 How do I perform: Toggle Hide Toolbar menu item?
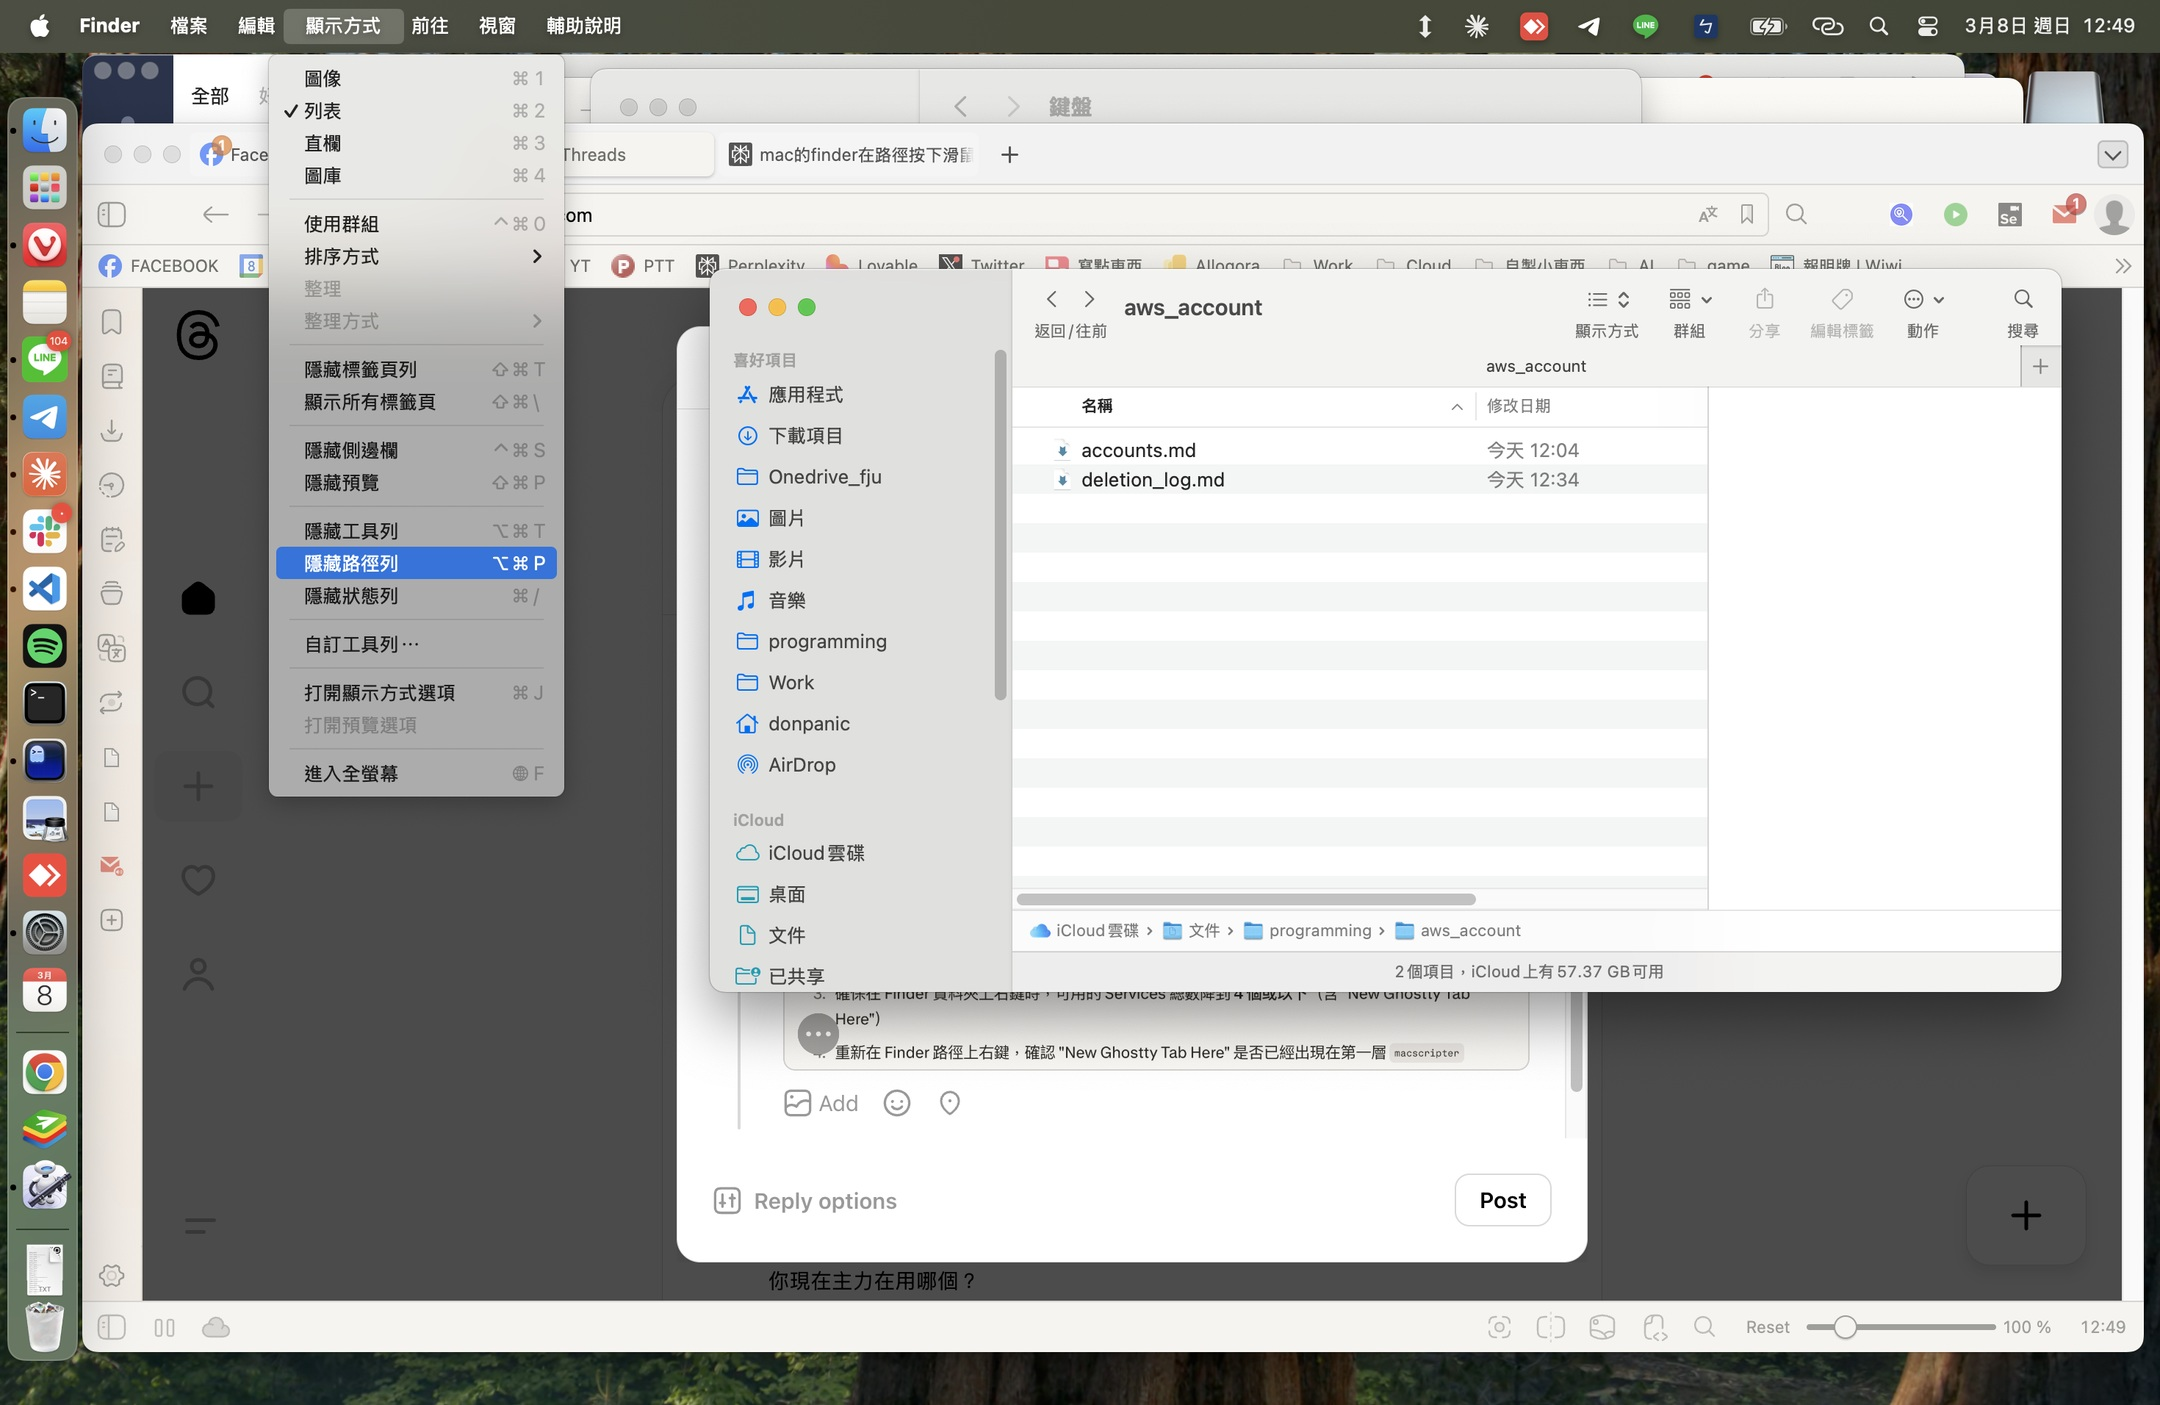pos(416,531)
